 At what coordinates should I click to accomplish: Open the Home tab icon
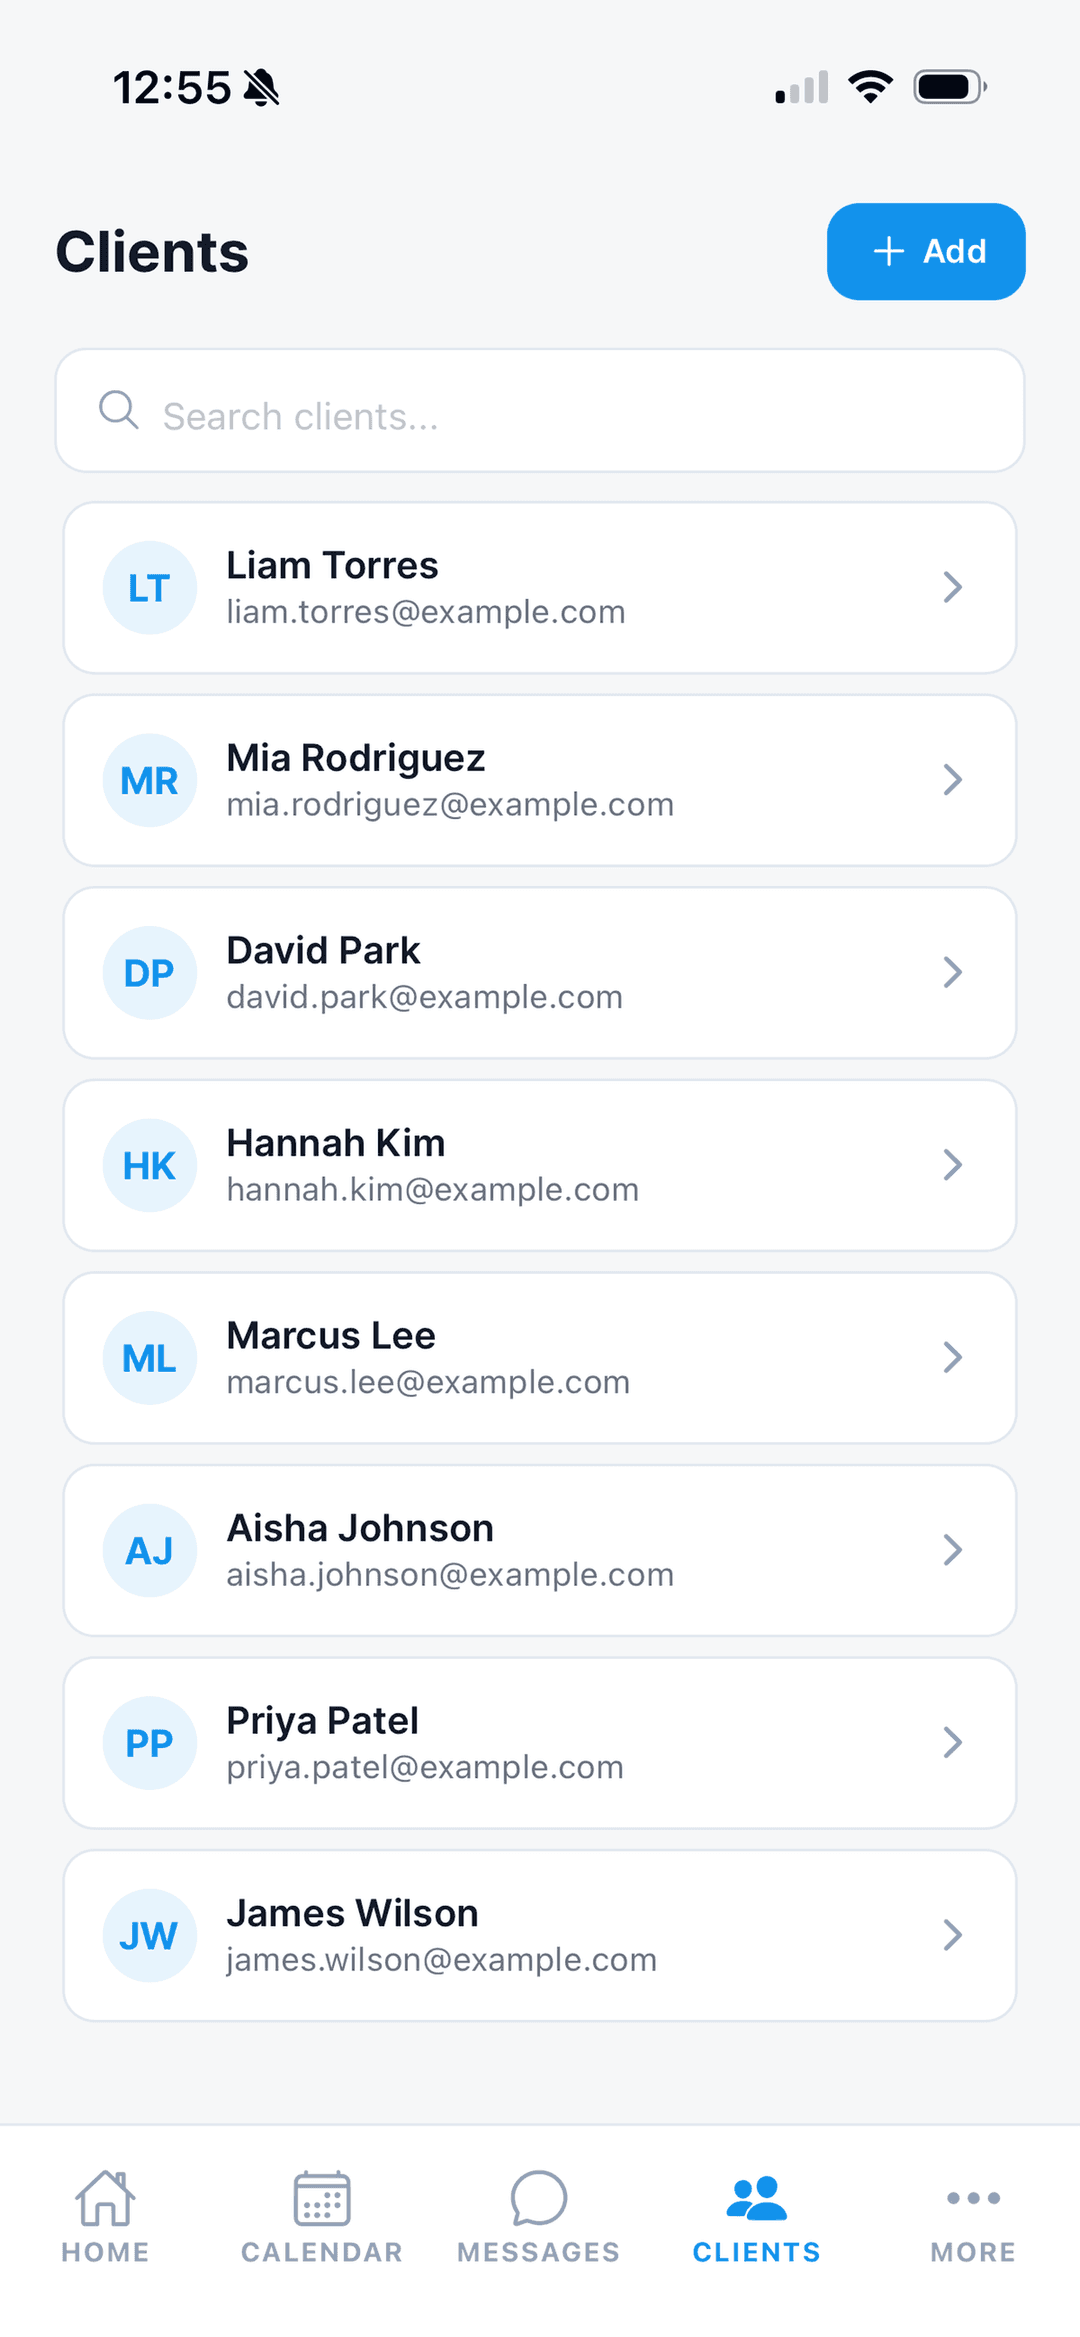click(105, 2198)
